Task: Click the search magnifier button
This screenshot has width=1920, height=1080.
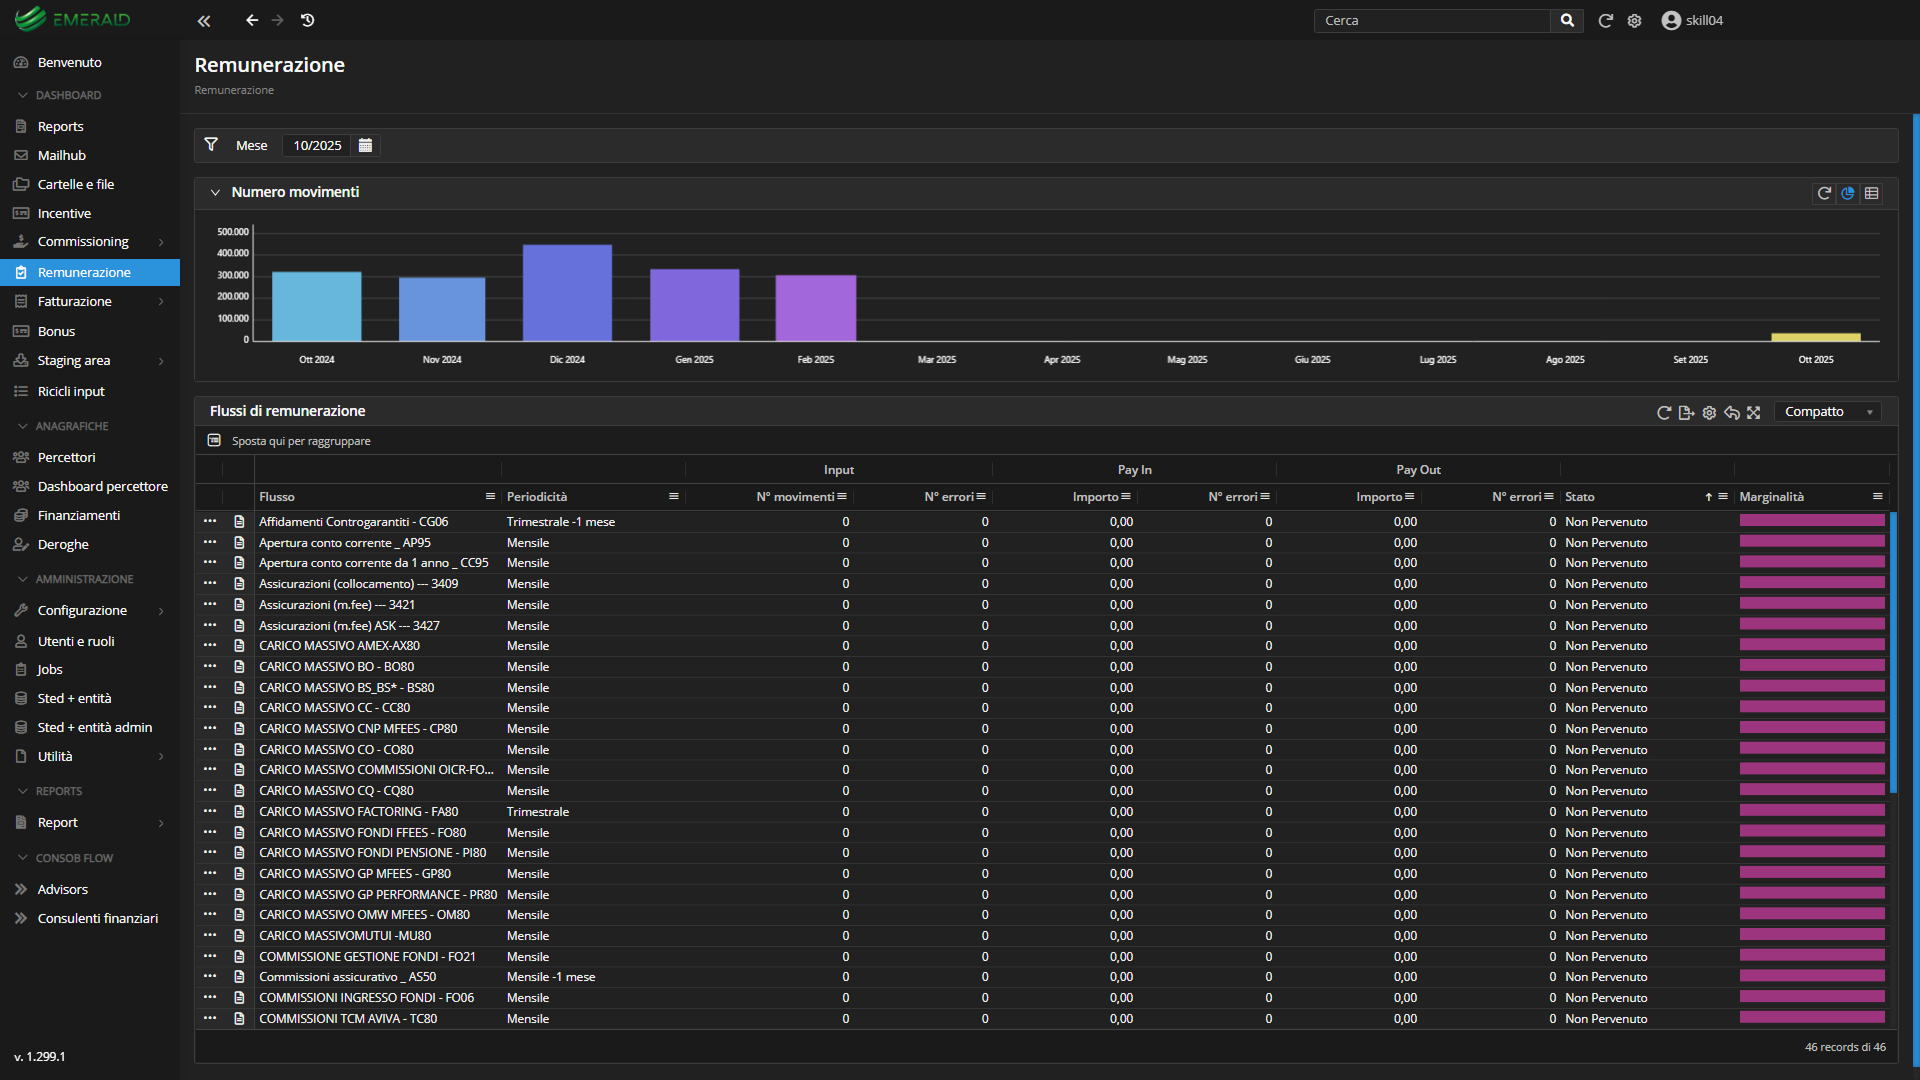Action: click(x=1567, y=20)
